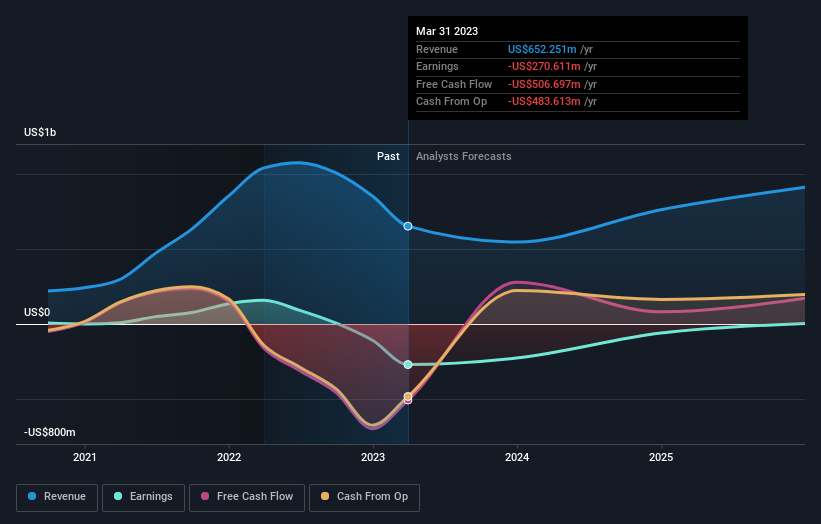Click the Free Cash Flow row label in tooltip
Image resolution: width=821 pixels, height=524 pixels.
pyautogui.click(x=454, y=84)
